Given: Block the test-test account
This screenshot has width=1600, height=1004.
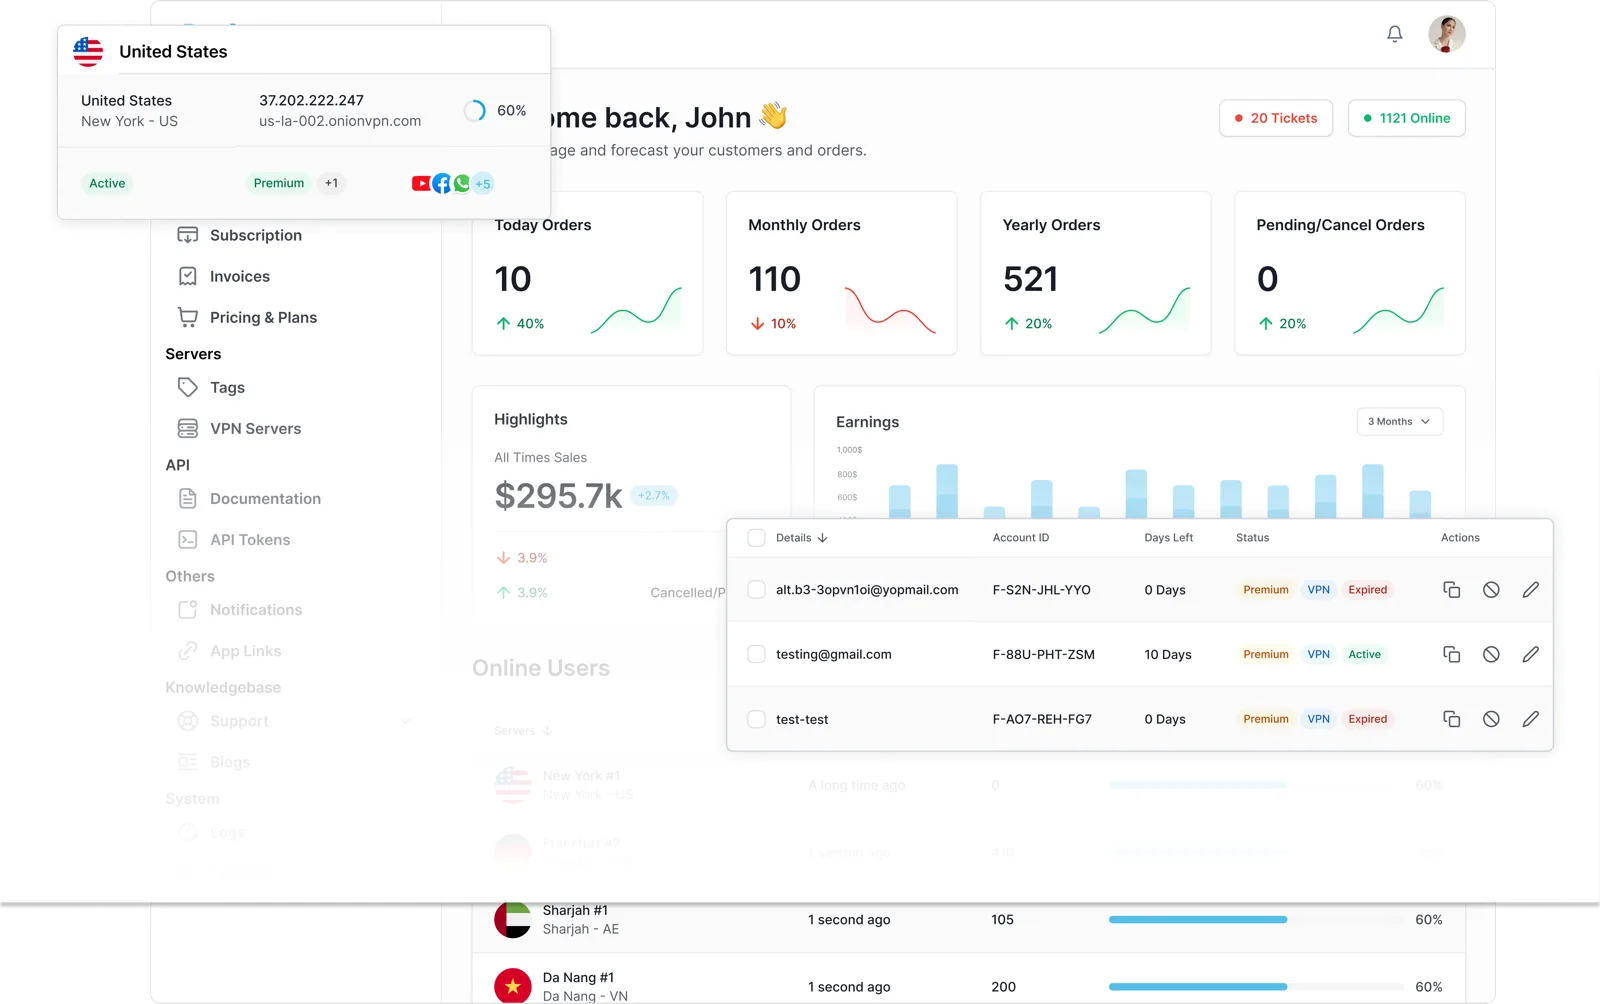Looking at the screenshot, I should tap(1491, 719).
